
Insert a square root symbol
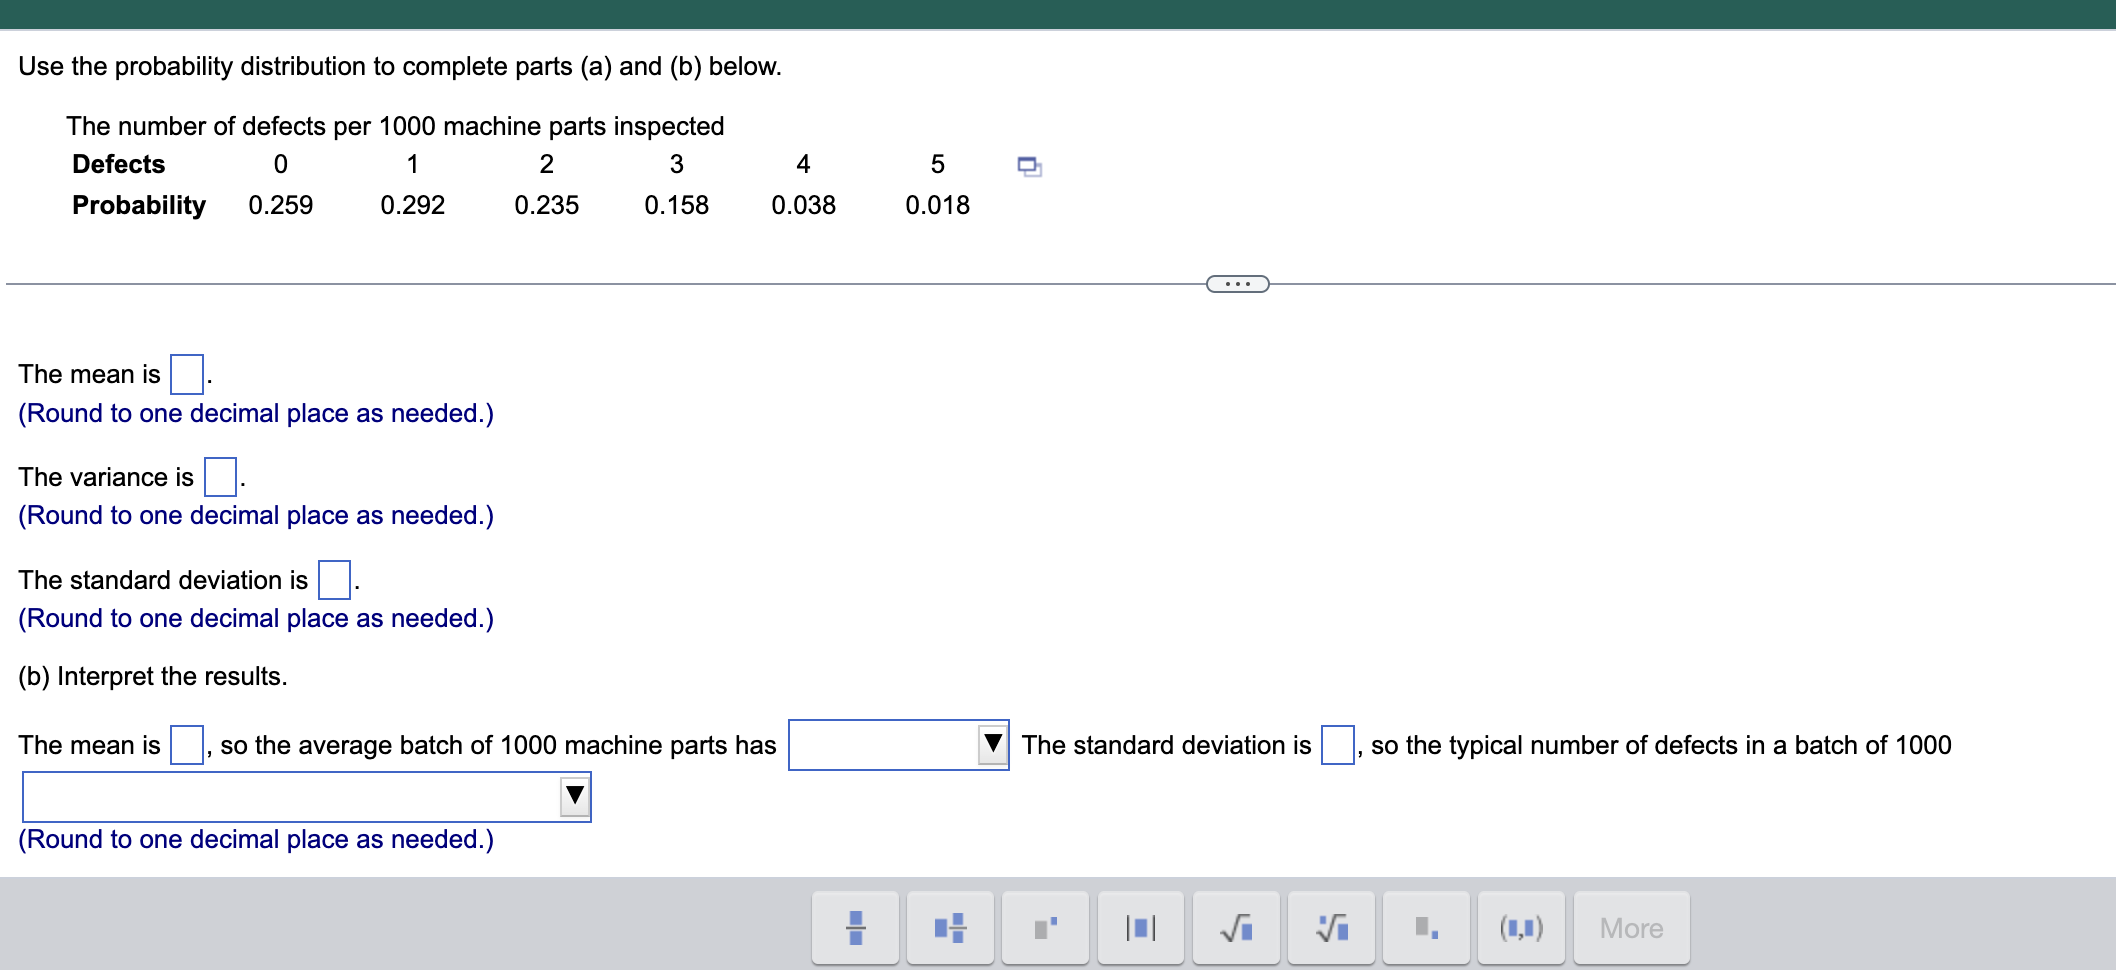point(1236,928)
